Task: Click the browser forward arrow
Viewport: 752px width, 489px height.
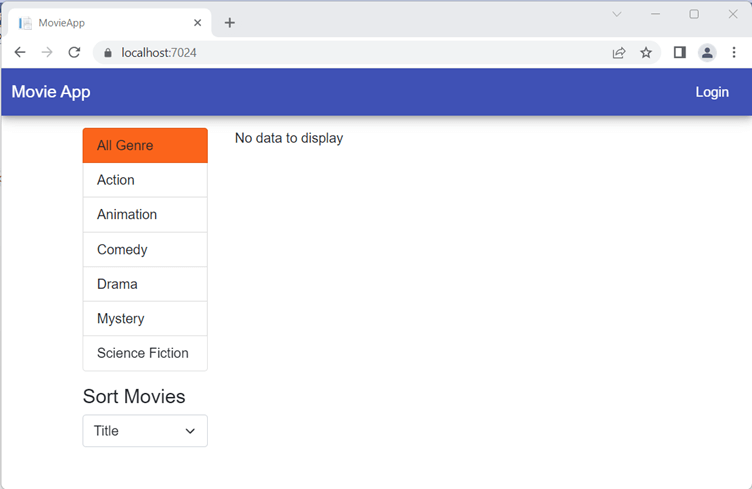Action: 47,53
